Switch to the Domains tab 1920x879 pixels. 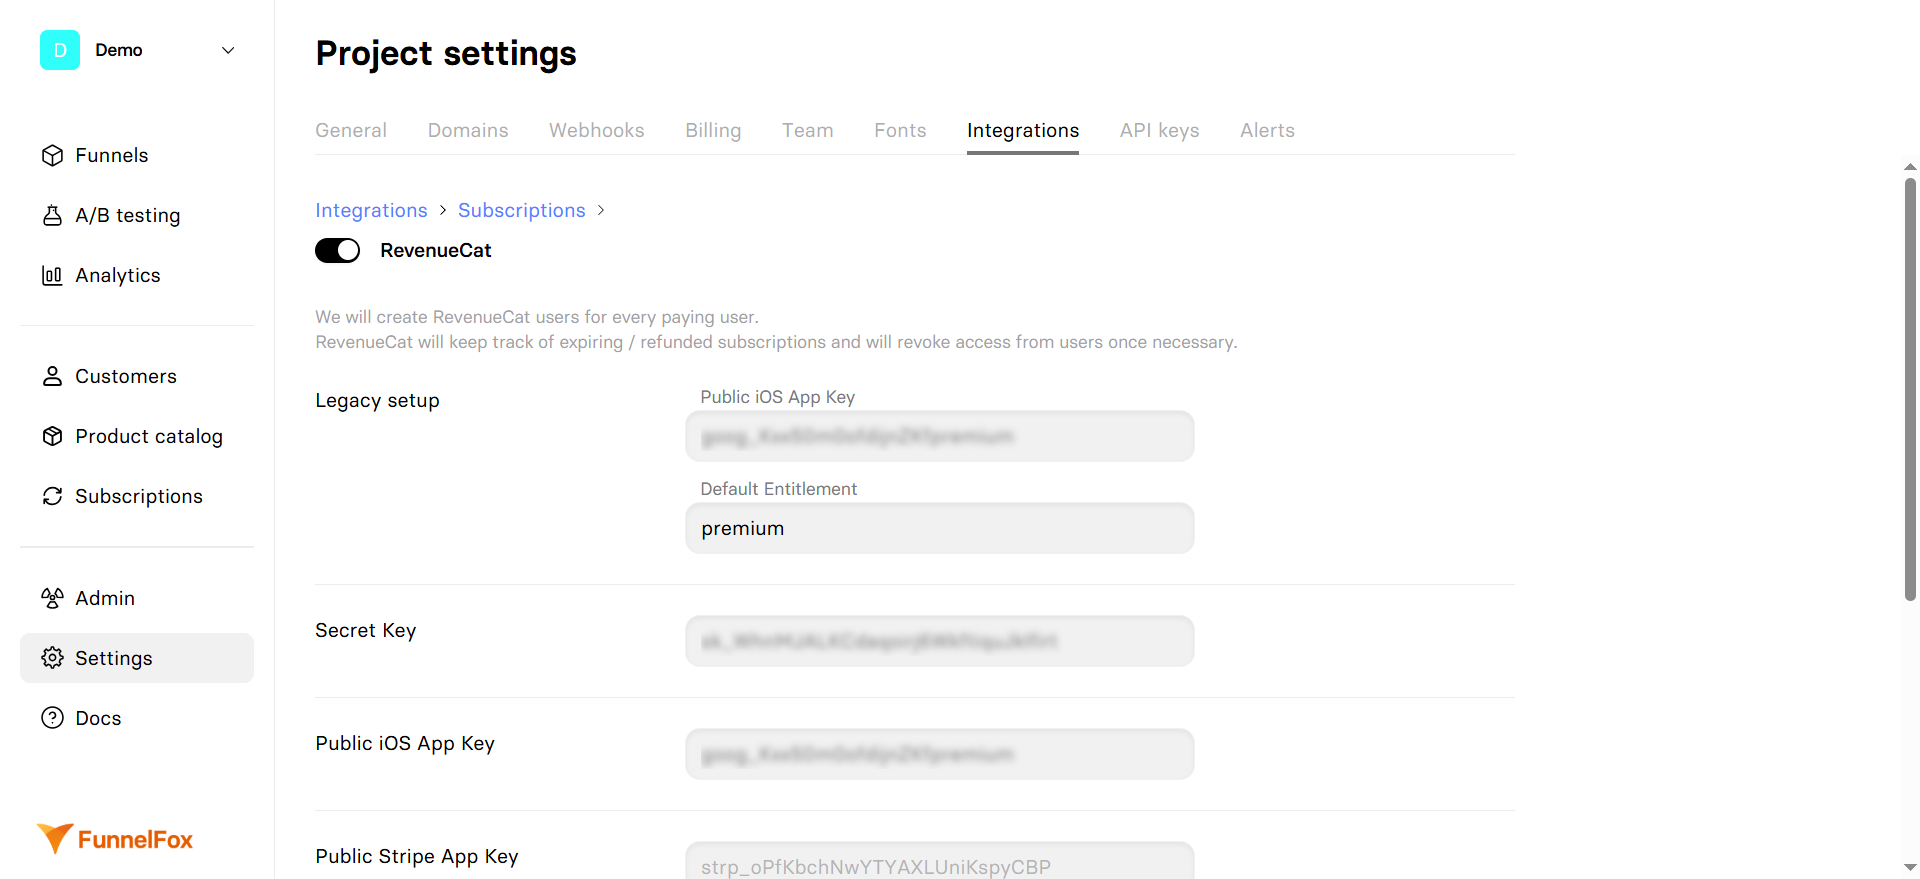[x=468, y=130]
